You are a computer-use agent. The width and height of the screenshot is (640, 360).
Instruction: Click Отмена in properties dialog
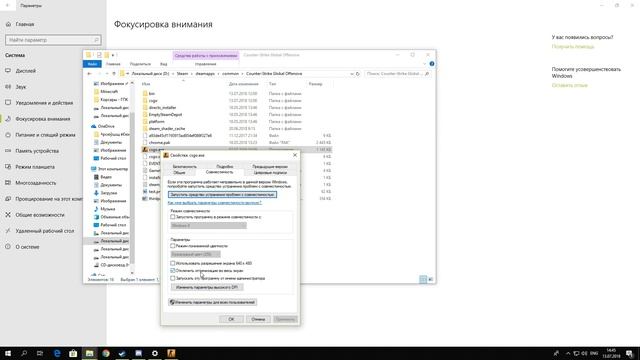point(258,319)
